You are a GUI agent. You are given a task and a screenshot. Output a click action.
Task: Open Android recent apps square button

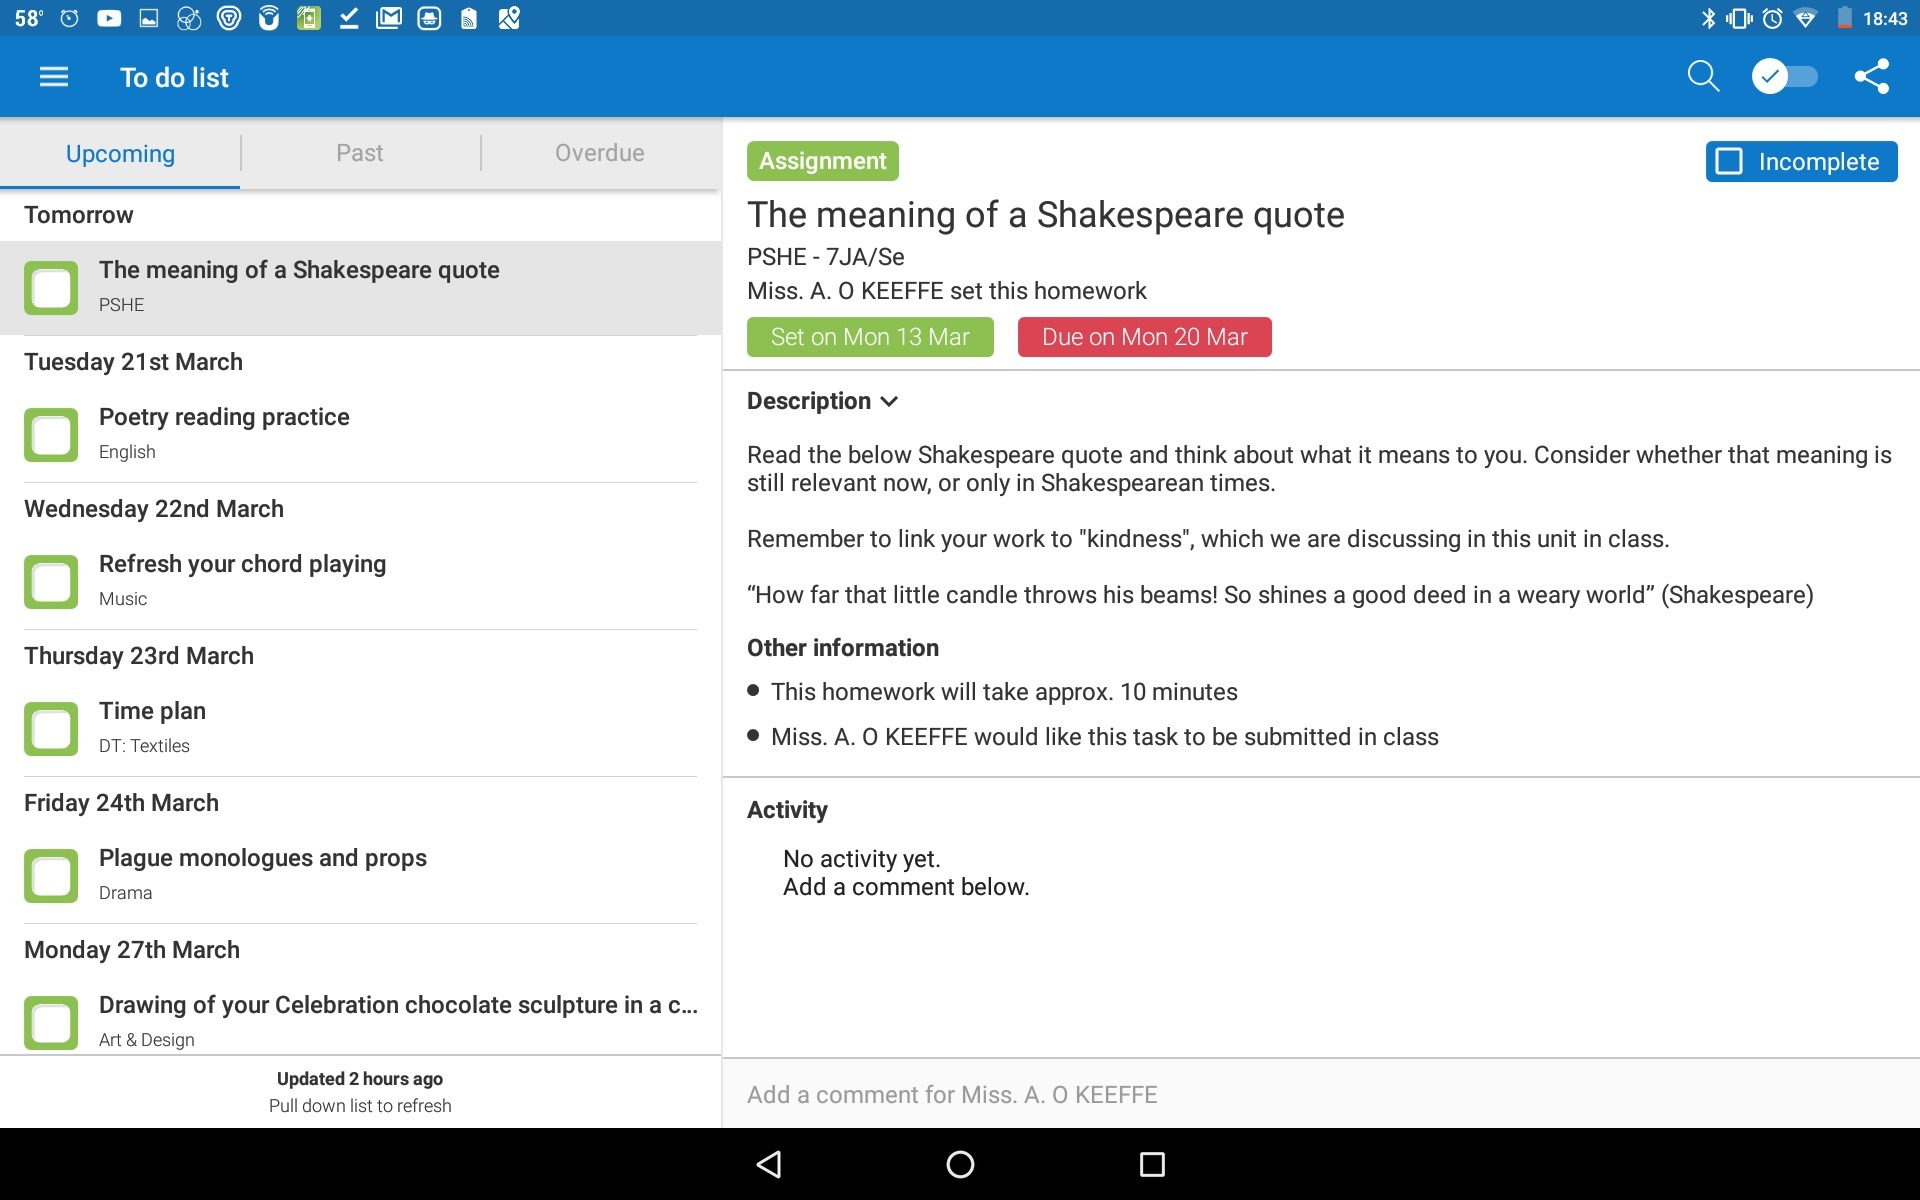coord(1152,1164)
